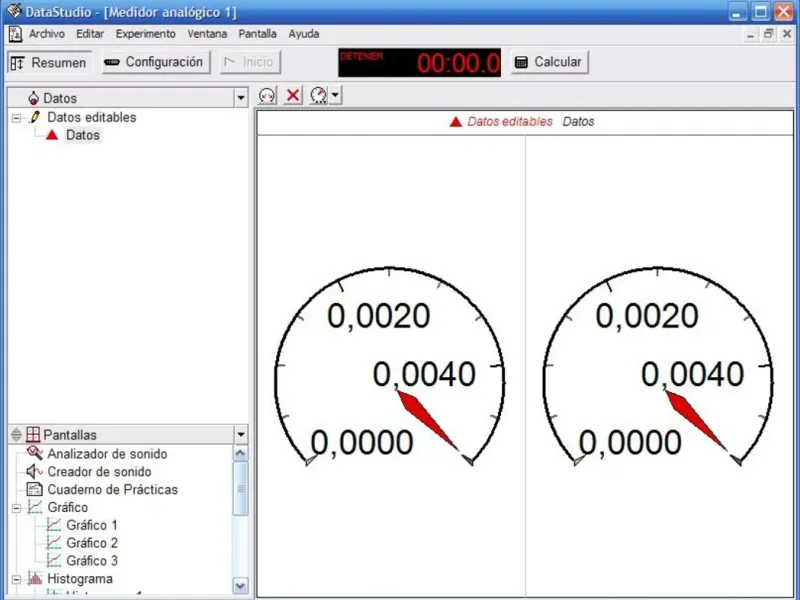The height and width of the screenshot is (600, 800).
Task: Select Gráfico 1
Action: [x=92, y=525]
